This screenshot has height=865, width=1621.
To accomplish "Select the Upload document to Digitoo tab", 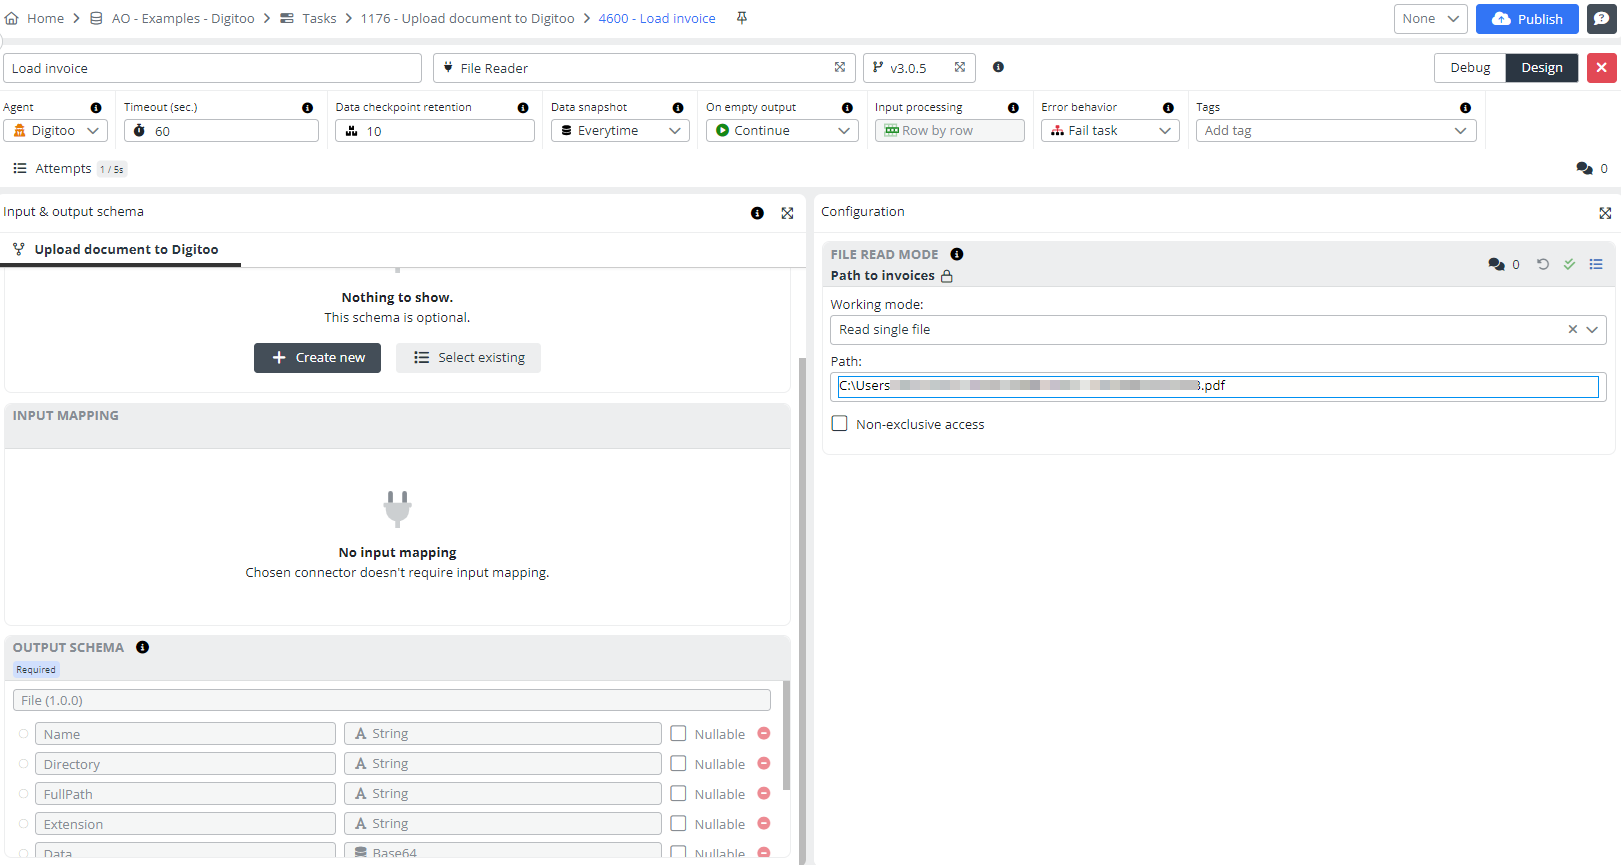I will click(125, 249).
